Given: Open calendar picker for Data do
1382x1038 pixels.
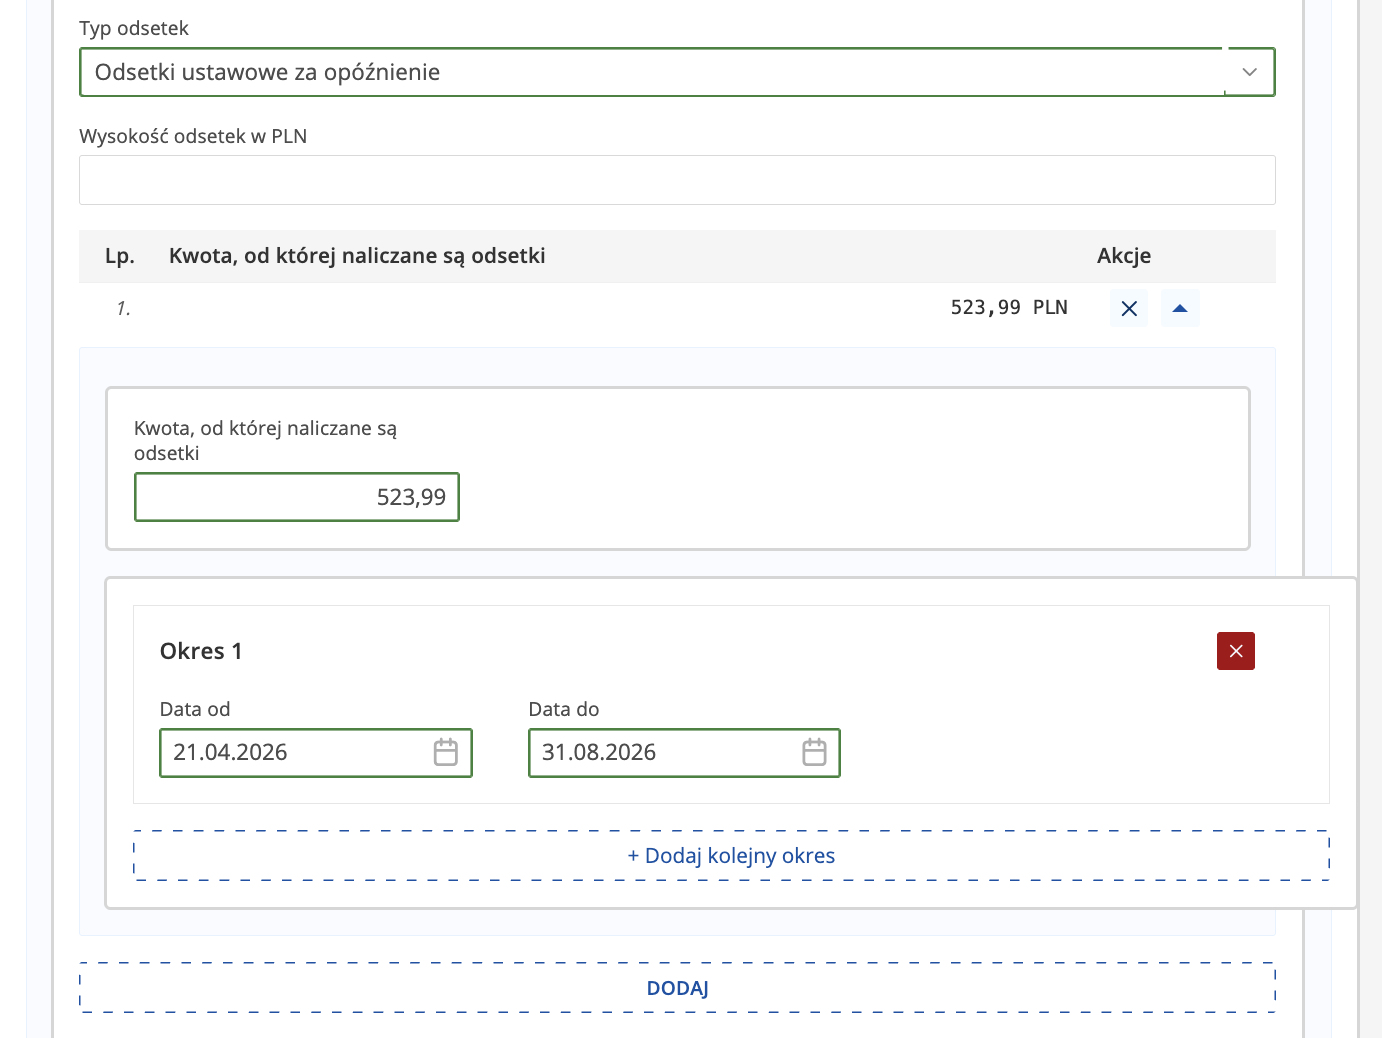Looking at the screenshot, I should 815,752.
